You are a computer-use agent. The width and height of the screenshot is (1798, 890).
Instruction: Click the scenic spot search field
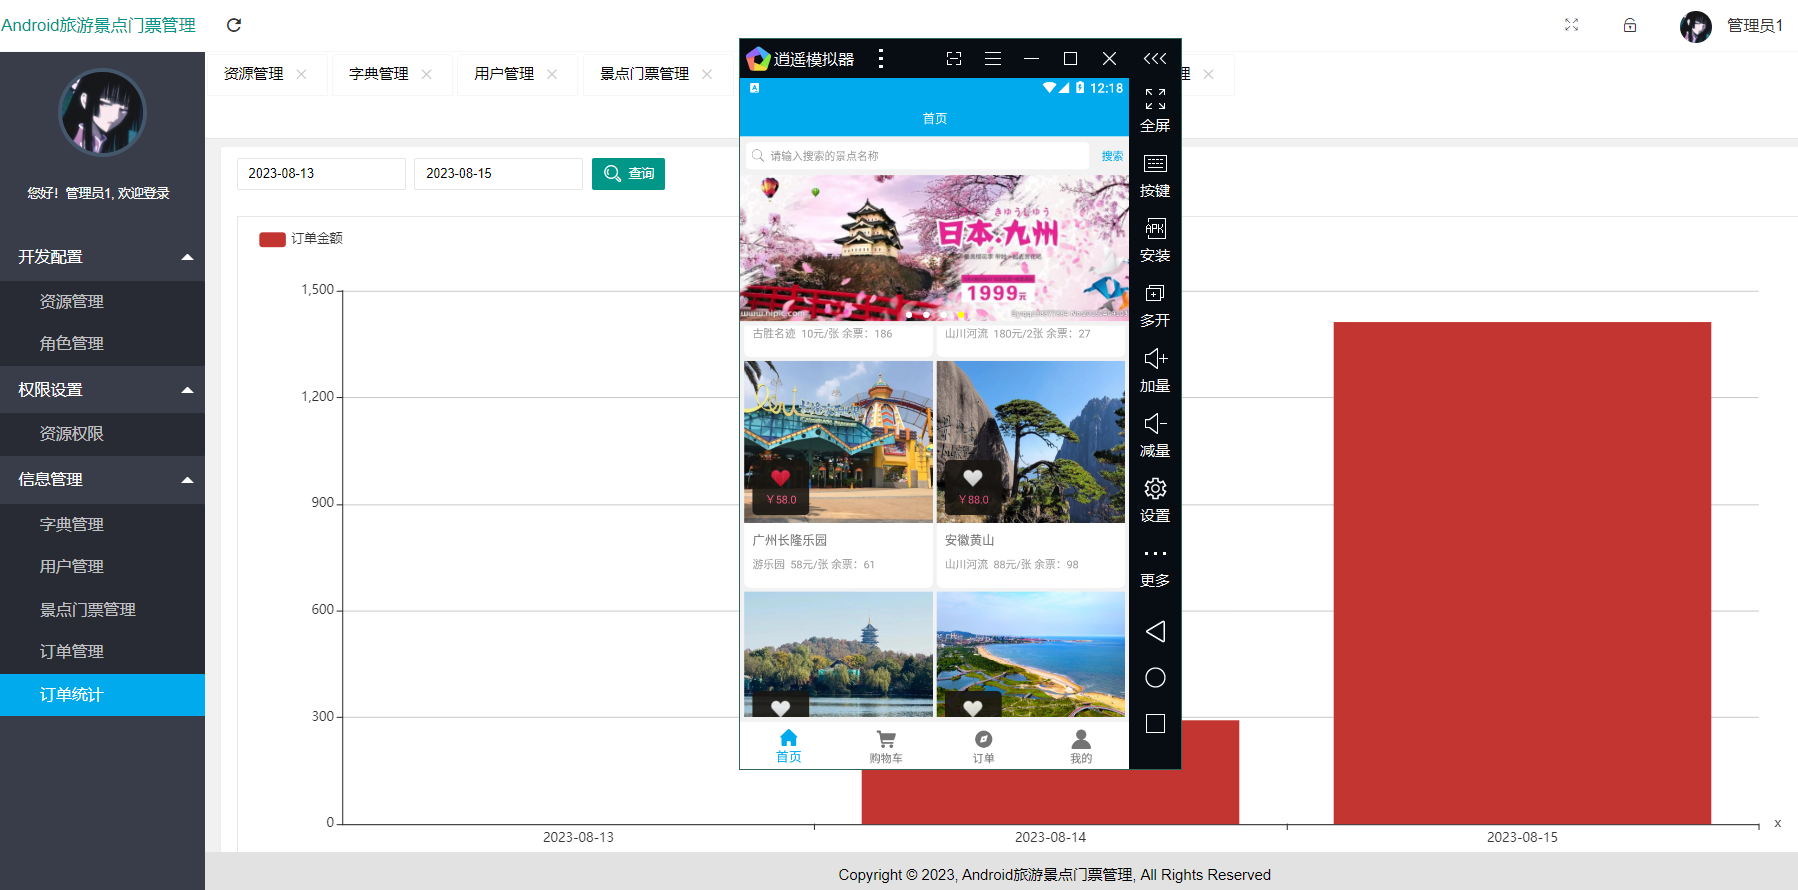[917, 156]
